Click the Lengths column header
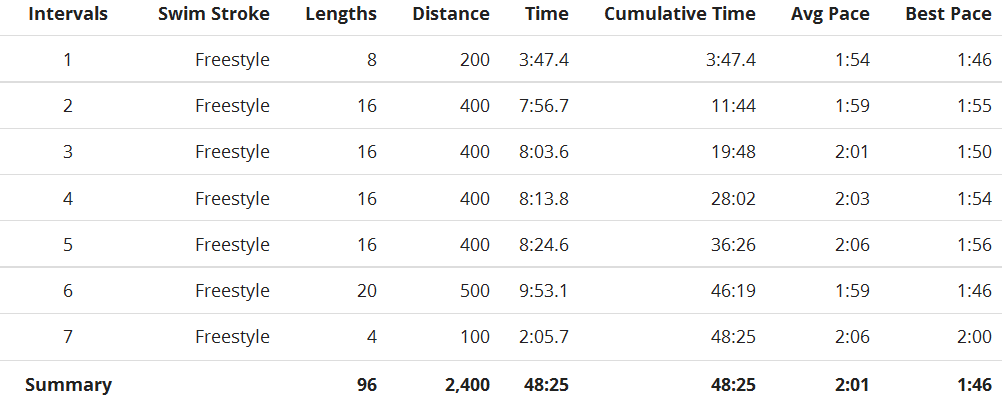The width and height of the screenshot is (1002, 414). (341, 15)
